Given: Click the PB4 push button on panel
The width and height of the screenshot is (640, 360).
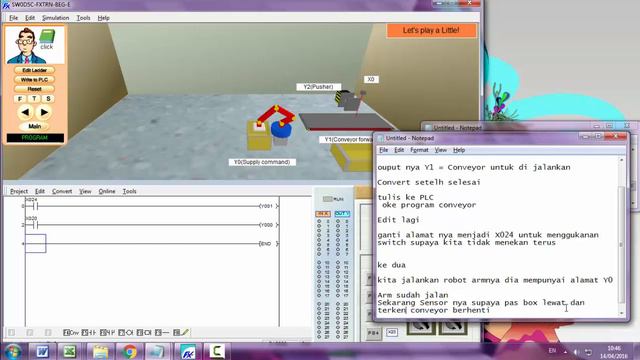Looking at the screenshot, I should coord(373,333).
